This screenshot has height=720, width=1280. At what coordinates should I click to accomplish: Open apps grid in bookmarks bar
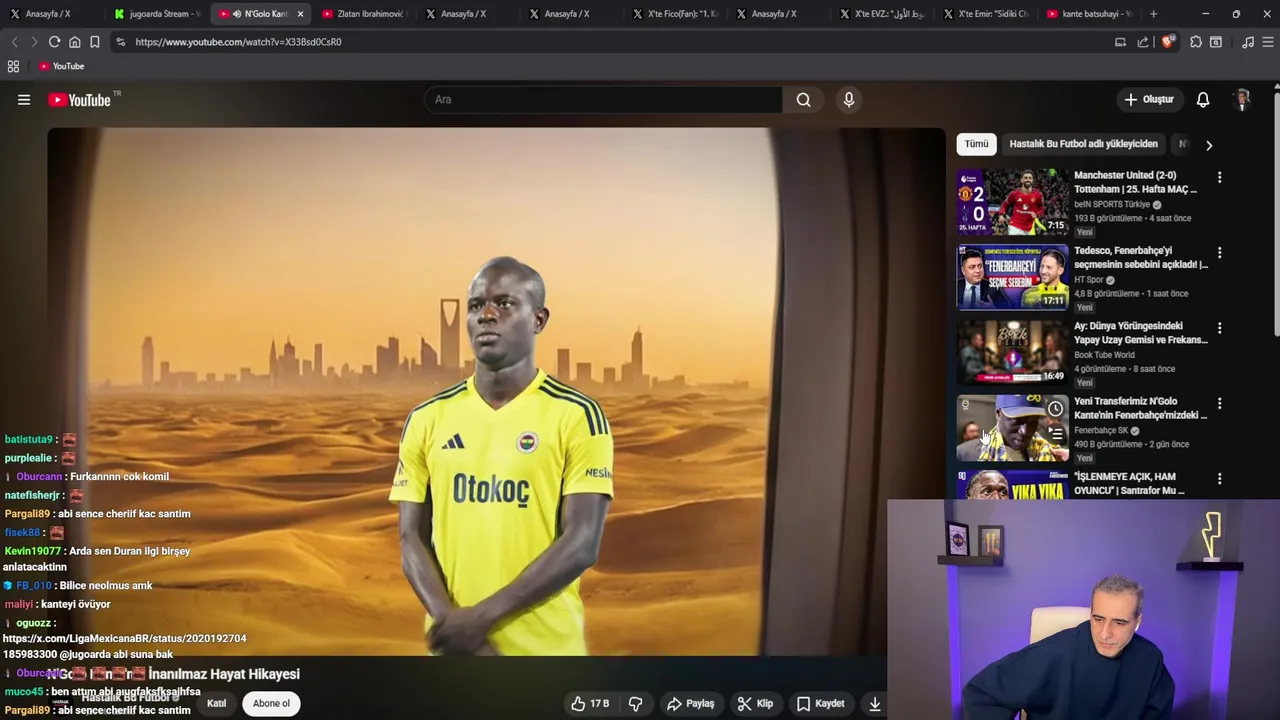[13, 66]
